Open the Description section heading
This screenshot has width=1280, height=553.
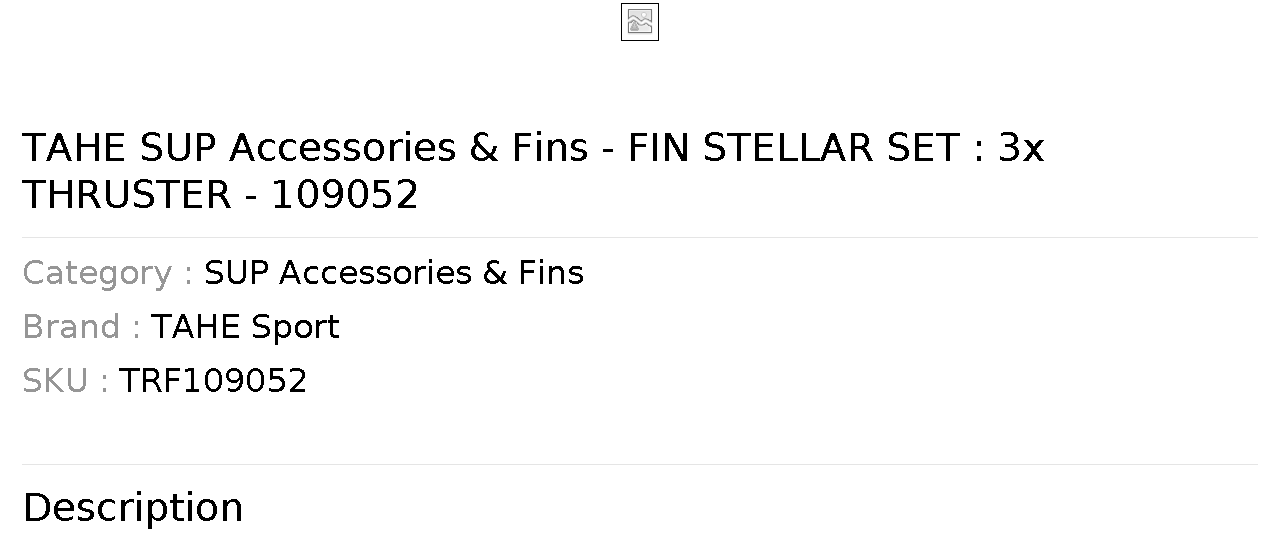133,508
